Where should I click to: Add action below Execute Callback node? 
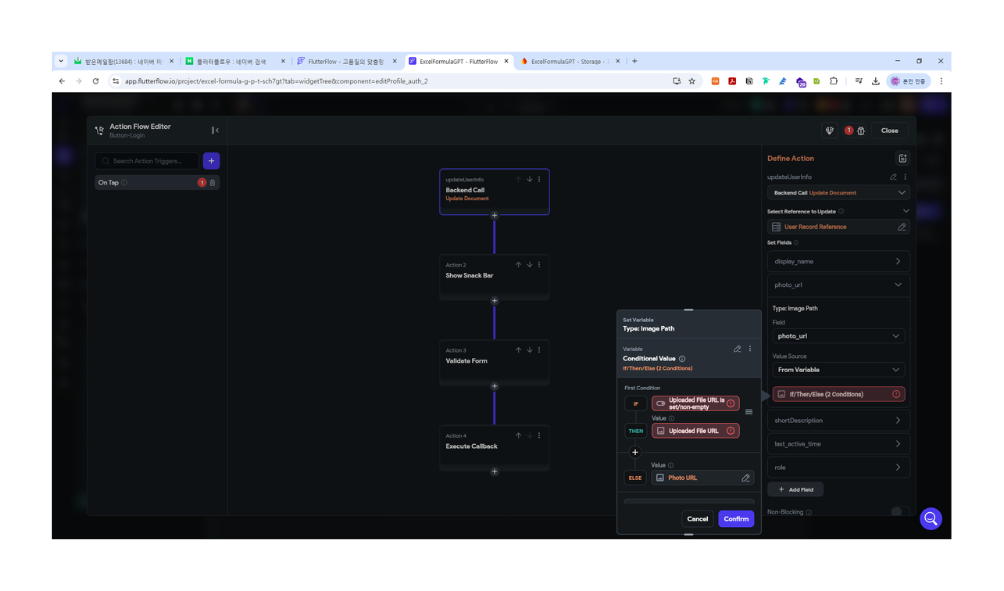pyautogui.click(x=494, y=471)
